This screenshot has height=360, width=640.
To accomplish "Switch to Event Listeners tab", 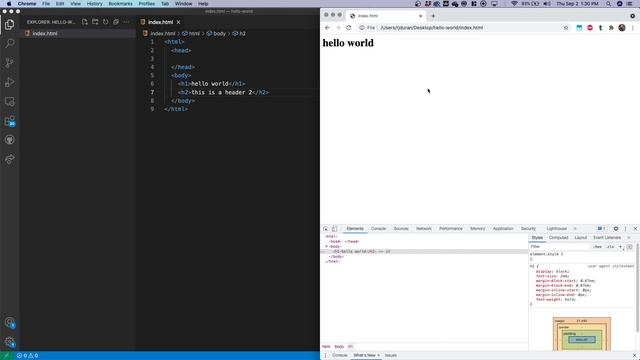I will (607, 238).
